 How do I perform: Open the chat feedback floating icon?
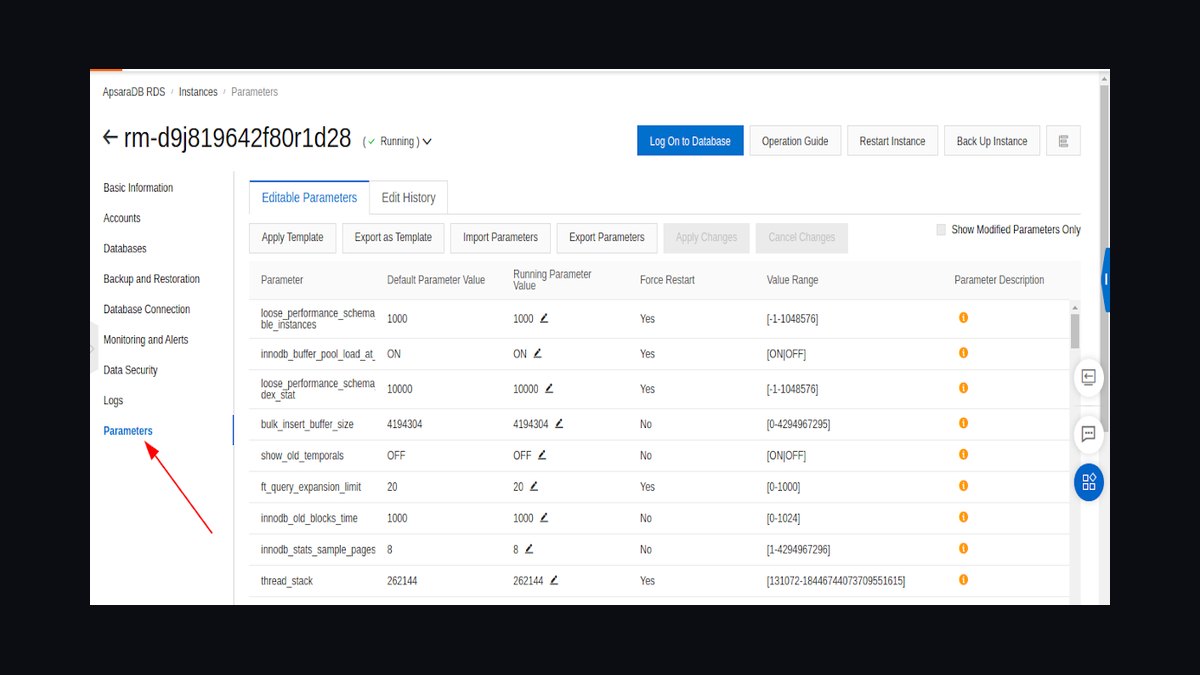(1089, 434)
